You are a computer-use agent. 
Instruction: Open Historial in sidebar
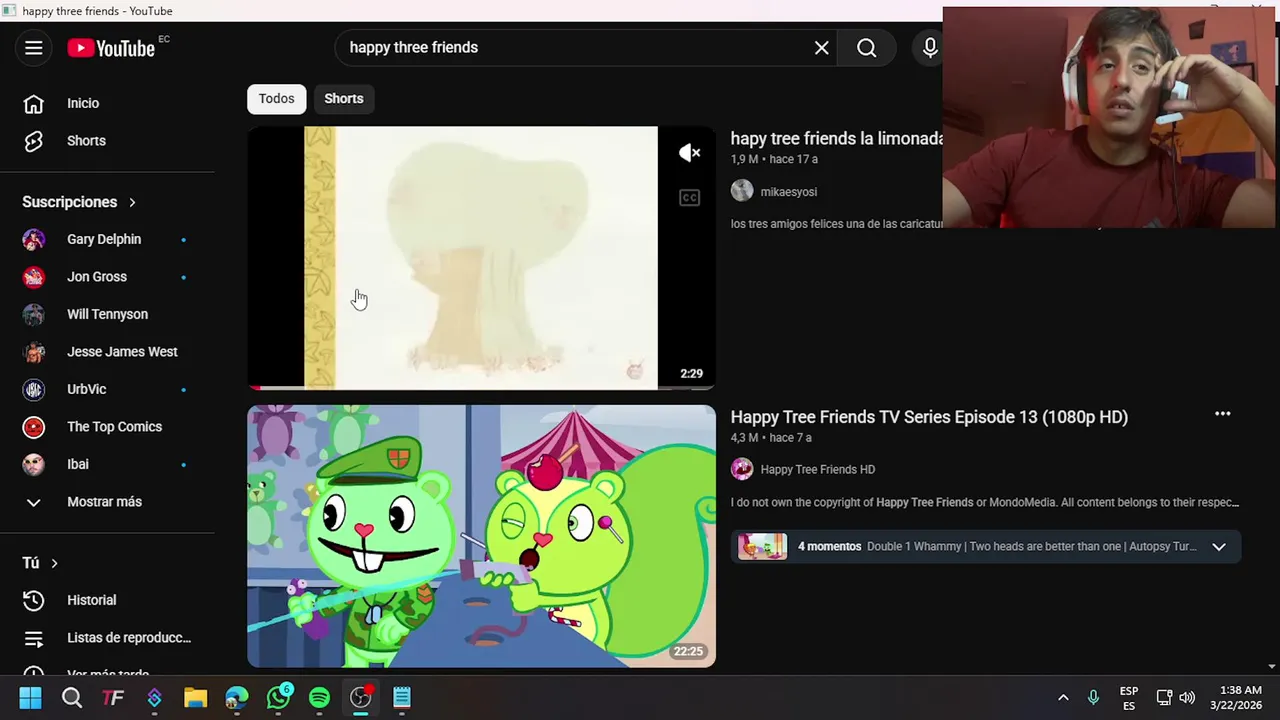coord(107,600)
